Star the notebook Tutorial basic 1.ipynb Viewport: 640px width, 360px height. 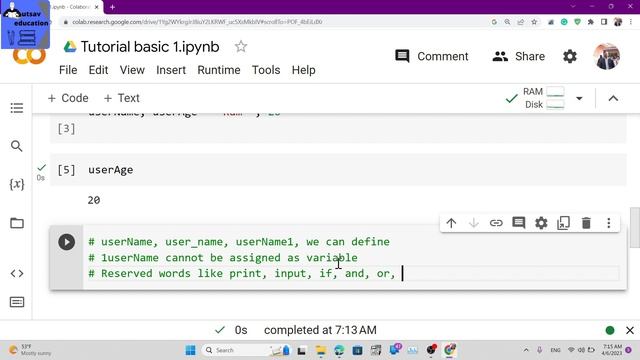pyautogui.click(x=241, y=47)
